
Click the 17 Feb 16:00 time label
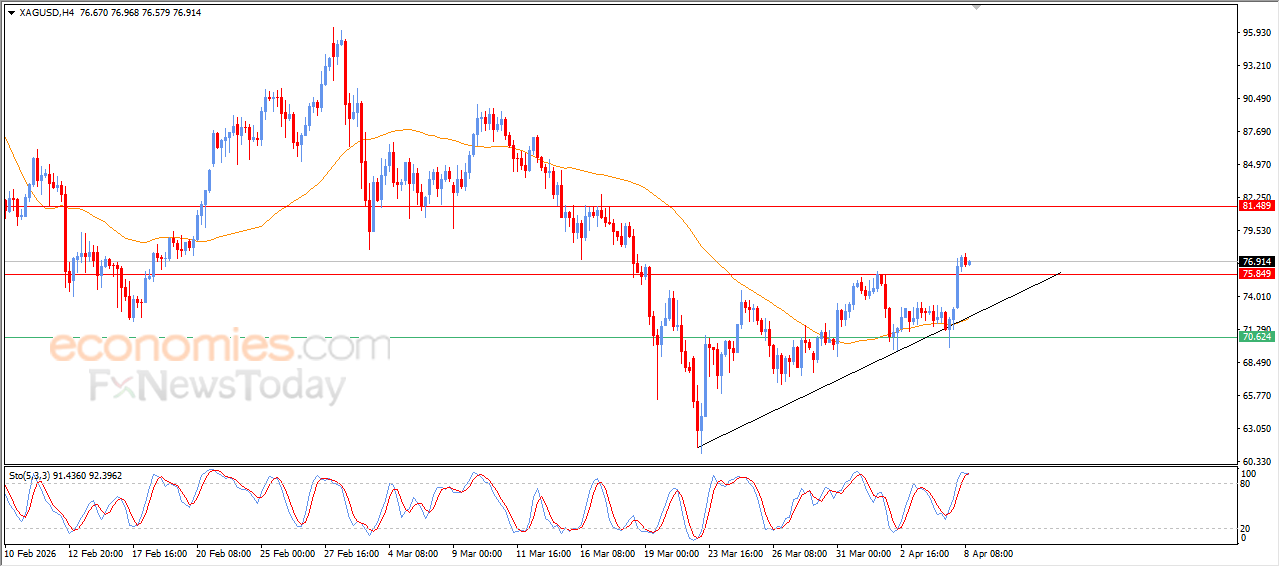(x=160, y=552)
